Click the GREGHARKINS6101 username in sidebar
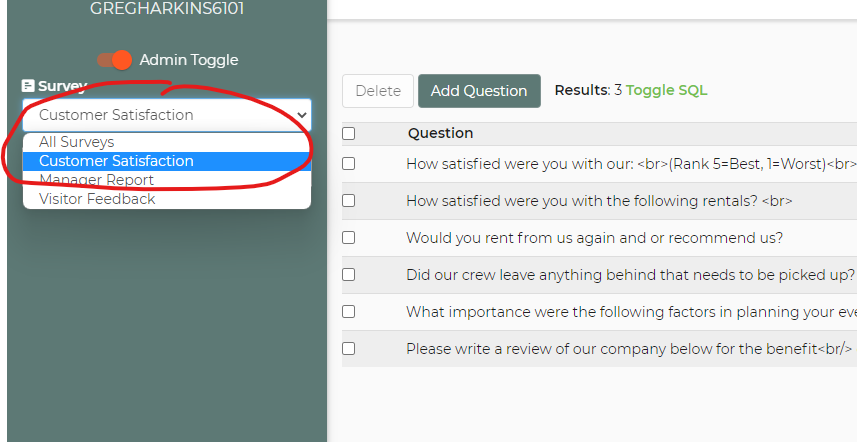Viewport: 857px width, 442px height. (167, 9)
